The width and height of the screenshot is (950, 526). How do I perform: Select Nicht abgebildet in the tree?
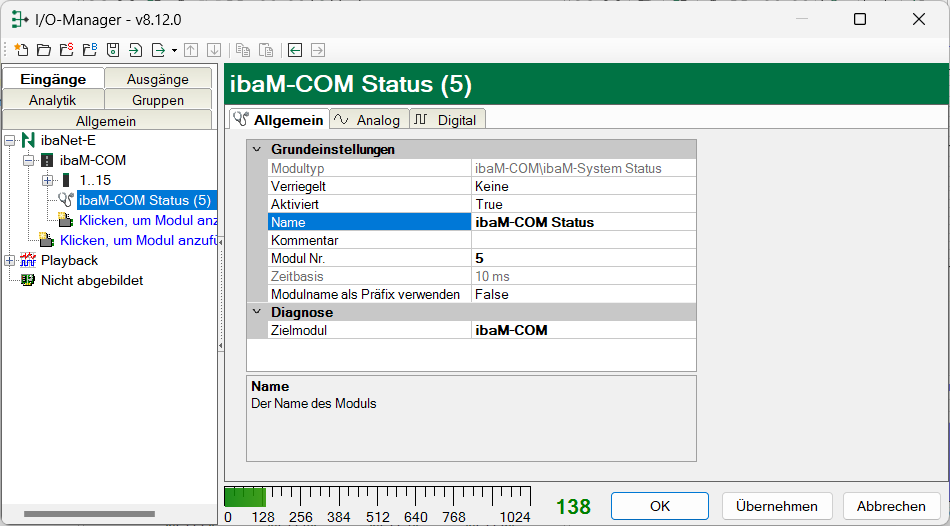92,281
